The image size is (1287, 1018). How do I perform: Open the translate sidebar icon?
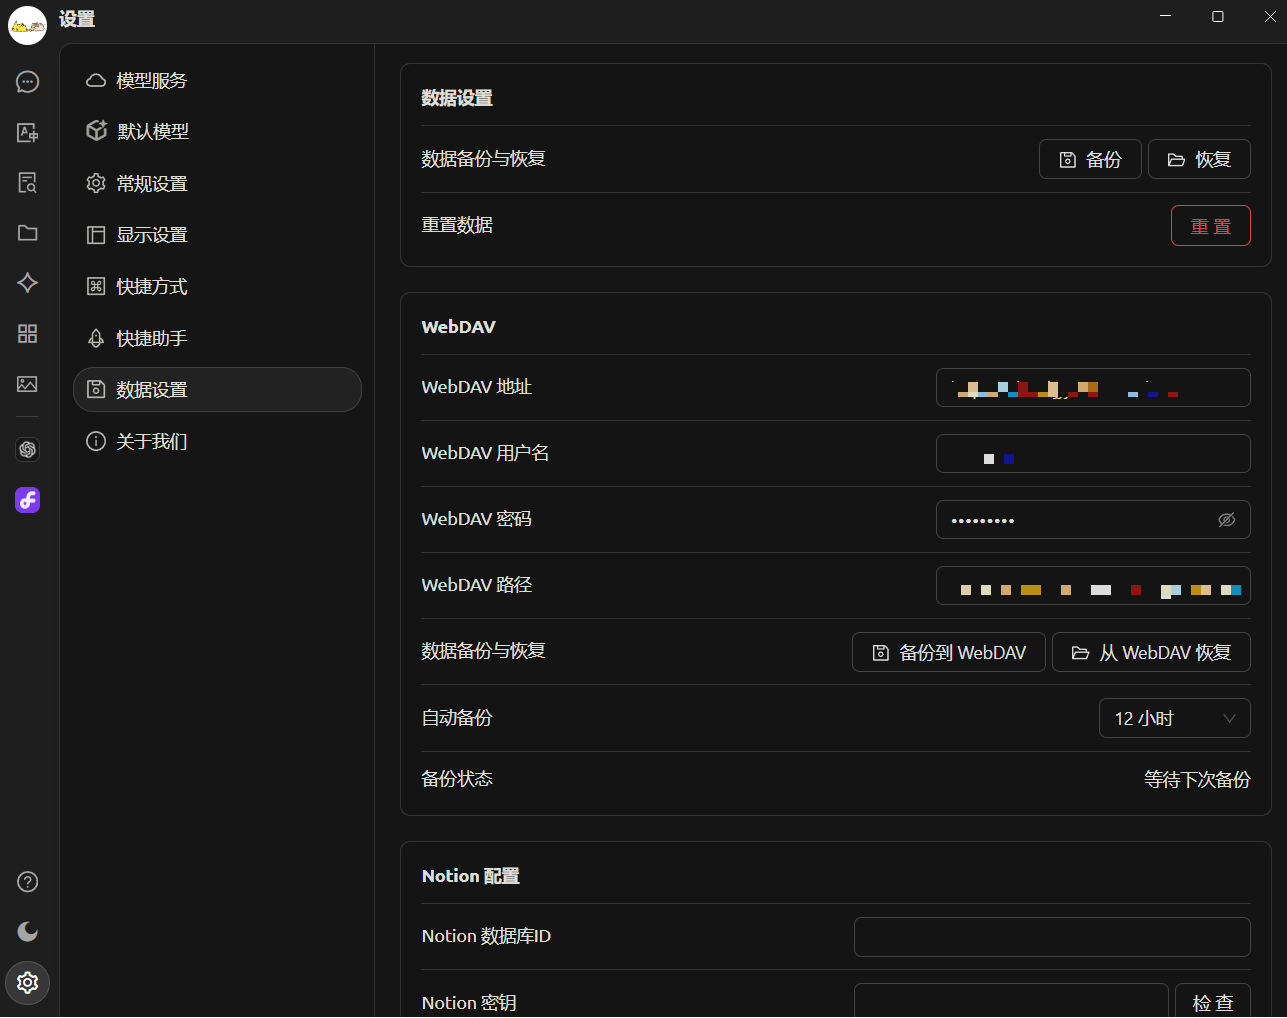[28, 132]
